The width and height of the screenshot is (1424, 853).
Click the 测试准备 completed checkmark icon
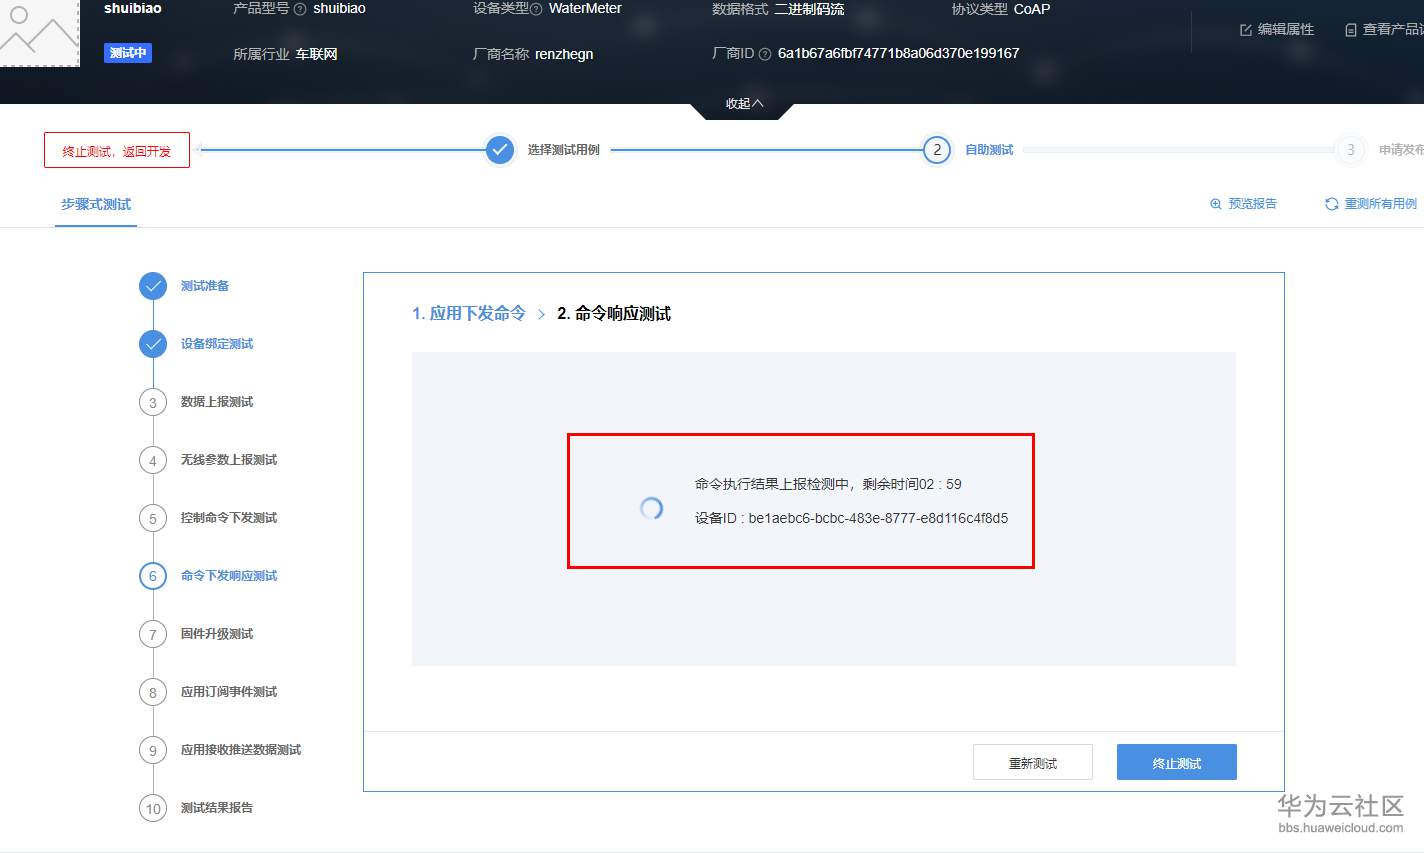pyautogui.click(x=153, y=286)
